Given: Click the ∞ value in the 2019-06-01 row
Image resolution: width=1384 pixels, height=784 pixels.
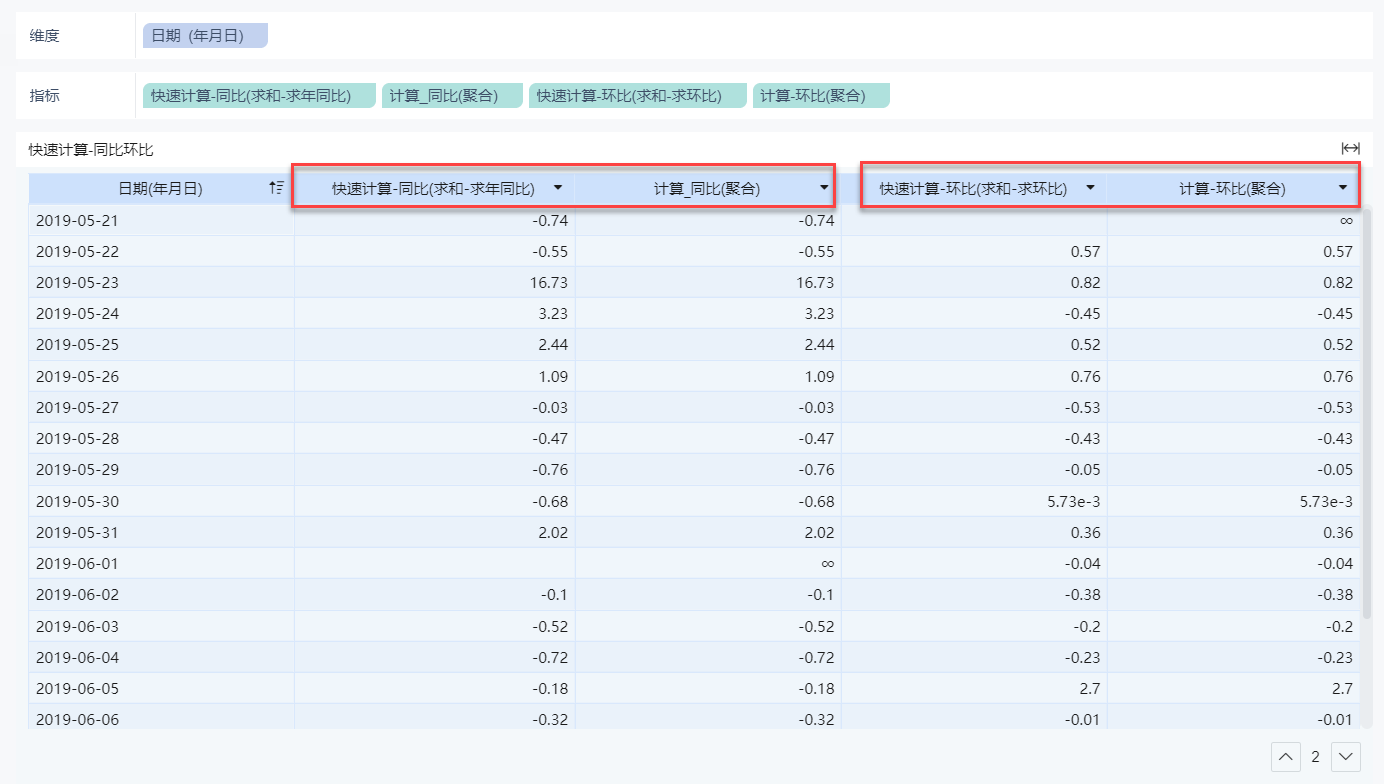Looking at the screenshot, I should (x=827, y=563).
